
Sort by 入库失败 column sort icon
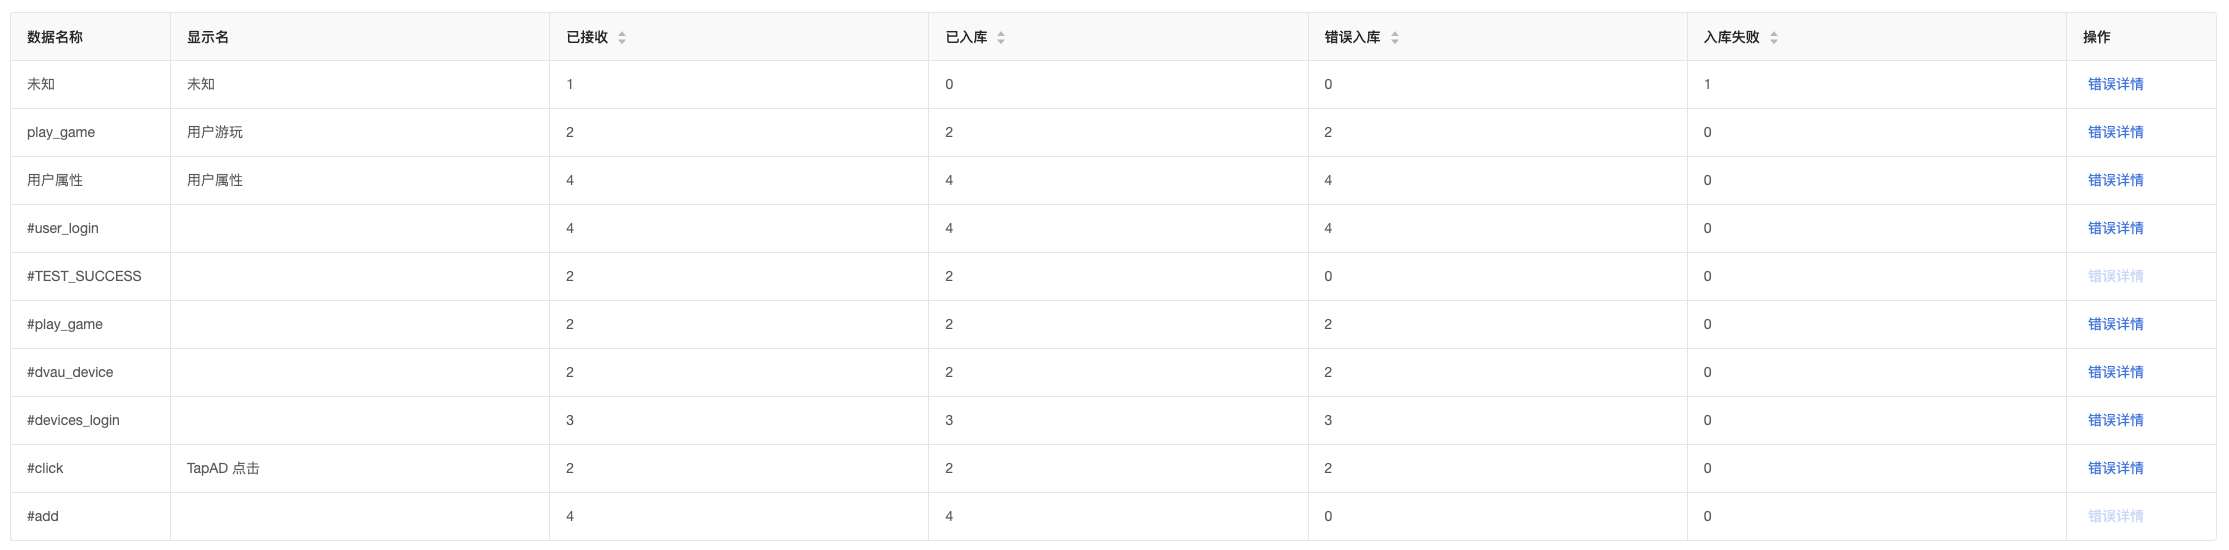click(x=1774, y=37)
